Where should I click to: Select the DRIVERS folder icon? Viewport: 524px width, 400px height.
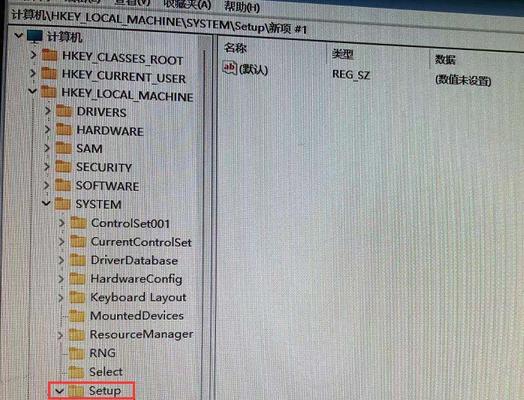pos(64,111)
